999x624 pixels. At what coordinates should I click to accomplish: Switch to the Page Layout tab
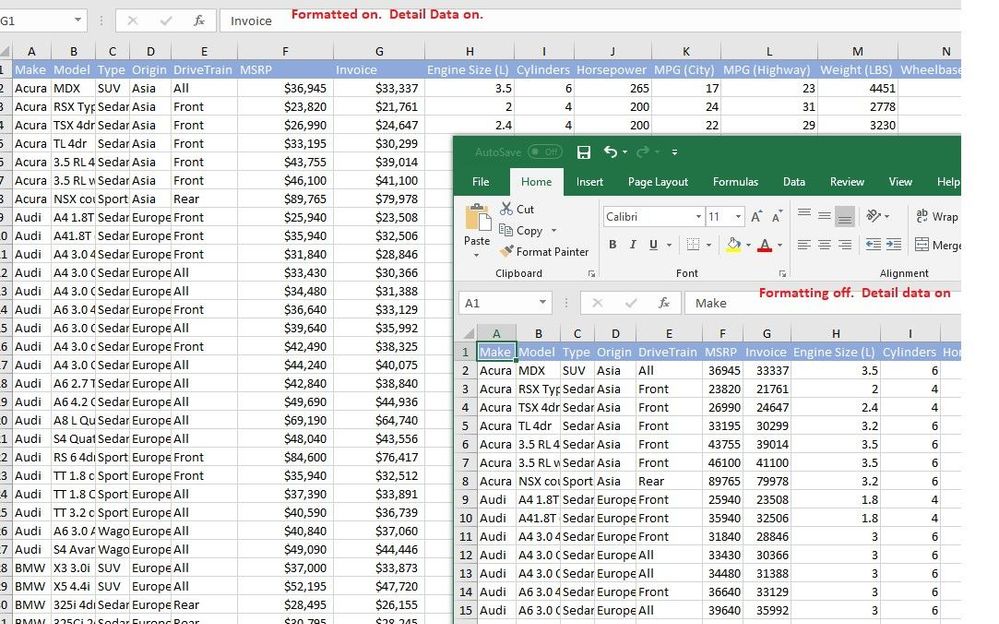click(x=658, y=182)
